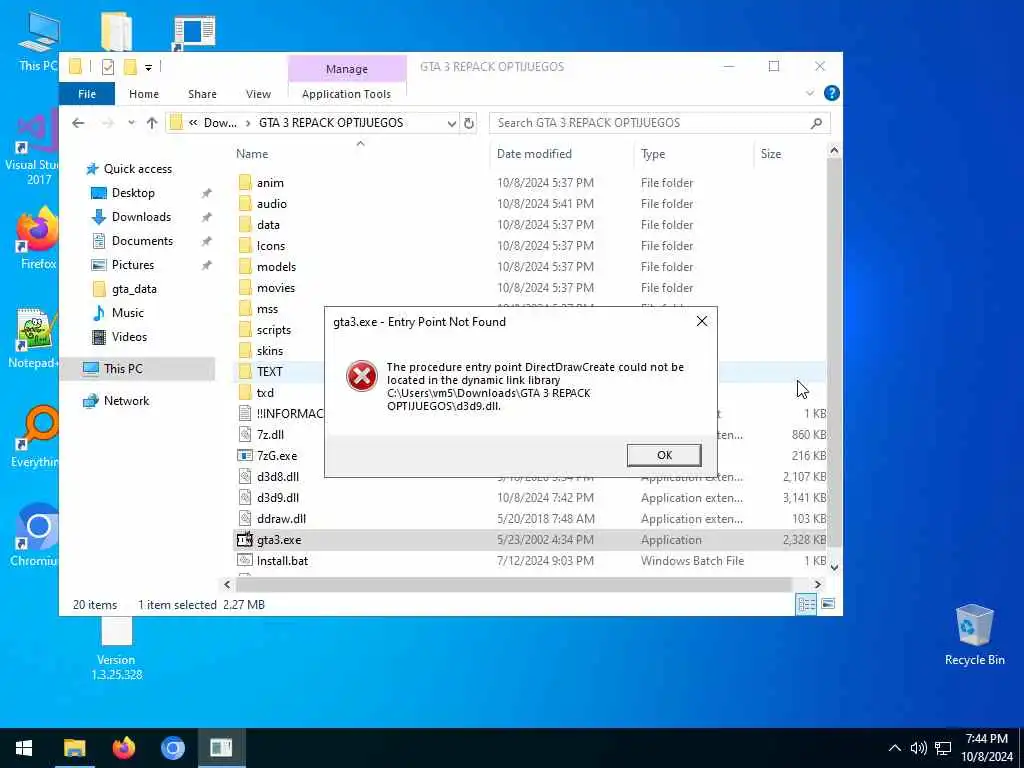This screenshot has width=1024, height=768.
Task: Open the network tray icon
Action: click(x=943, y=748)
